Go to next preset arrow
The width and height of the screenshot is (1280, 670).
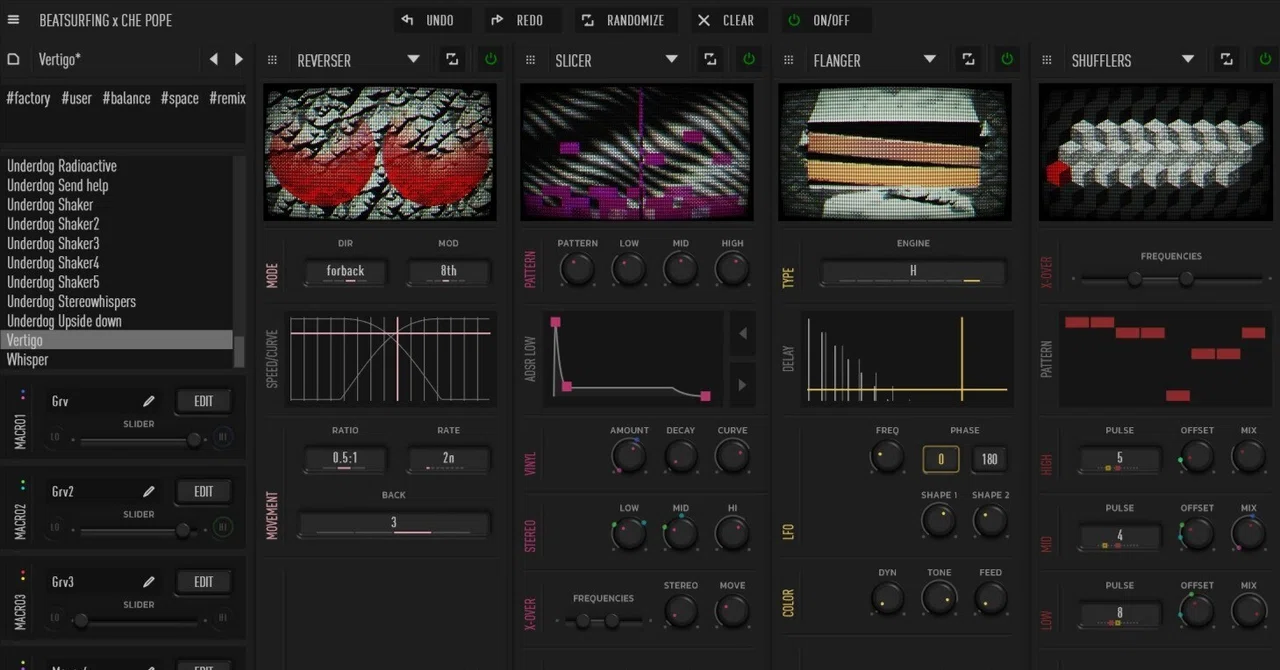[x=238, y=60]
